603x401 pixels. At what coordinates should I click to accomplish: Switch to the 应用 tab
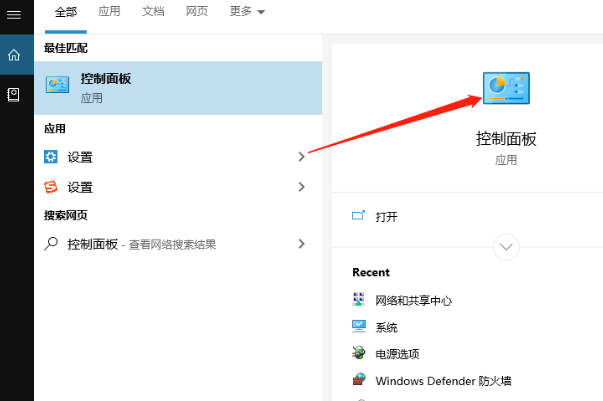[x=109, y=11]
